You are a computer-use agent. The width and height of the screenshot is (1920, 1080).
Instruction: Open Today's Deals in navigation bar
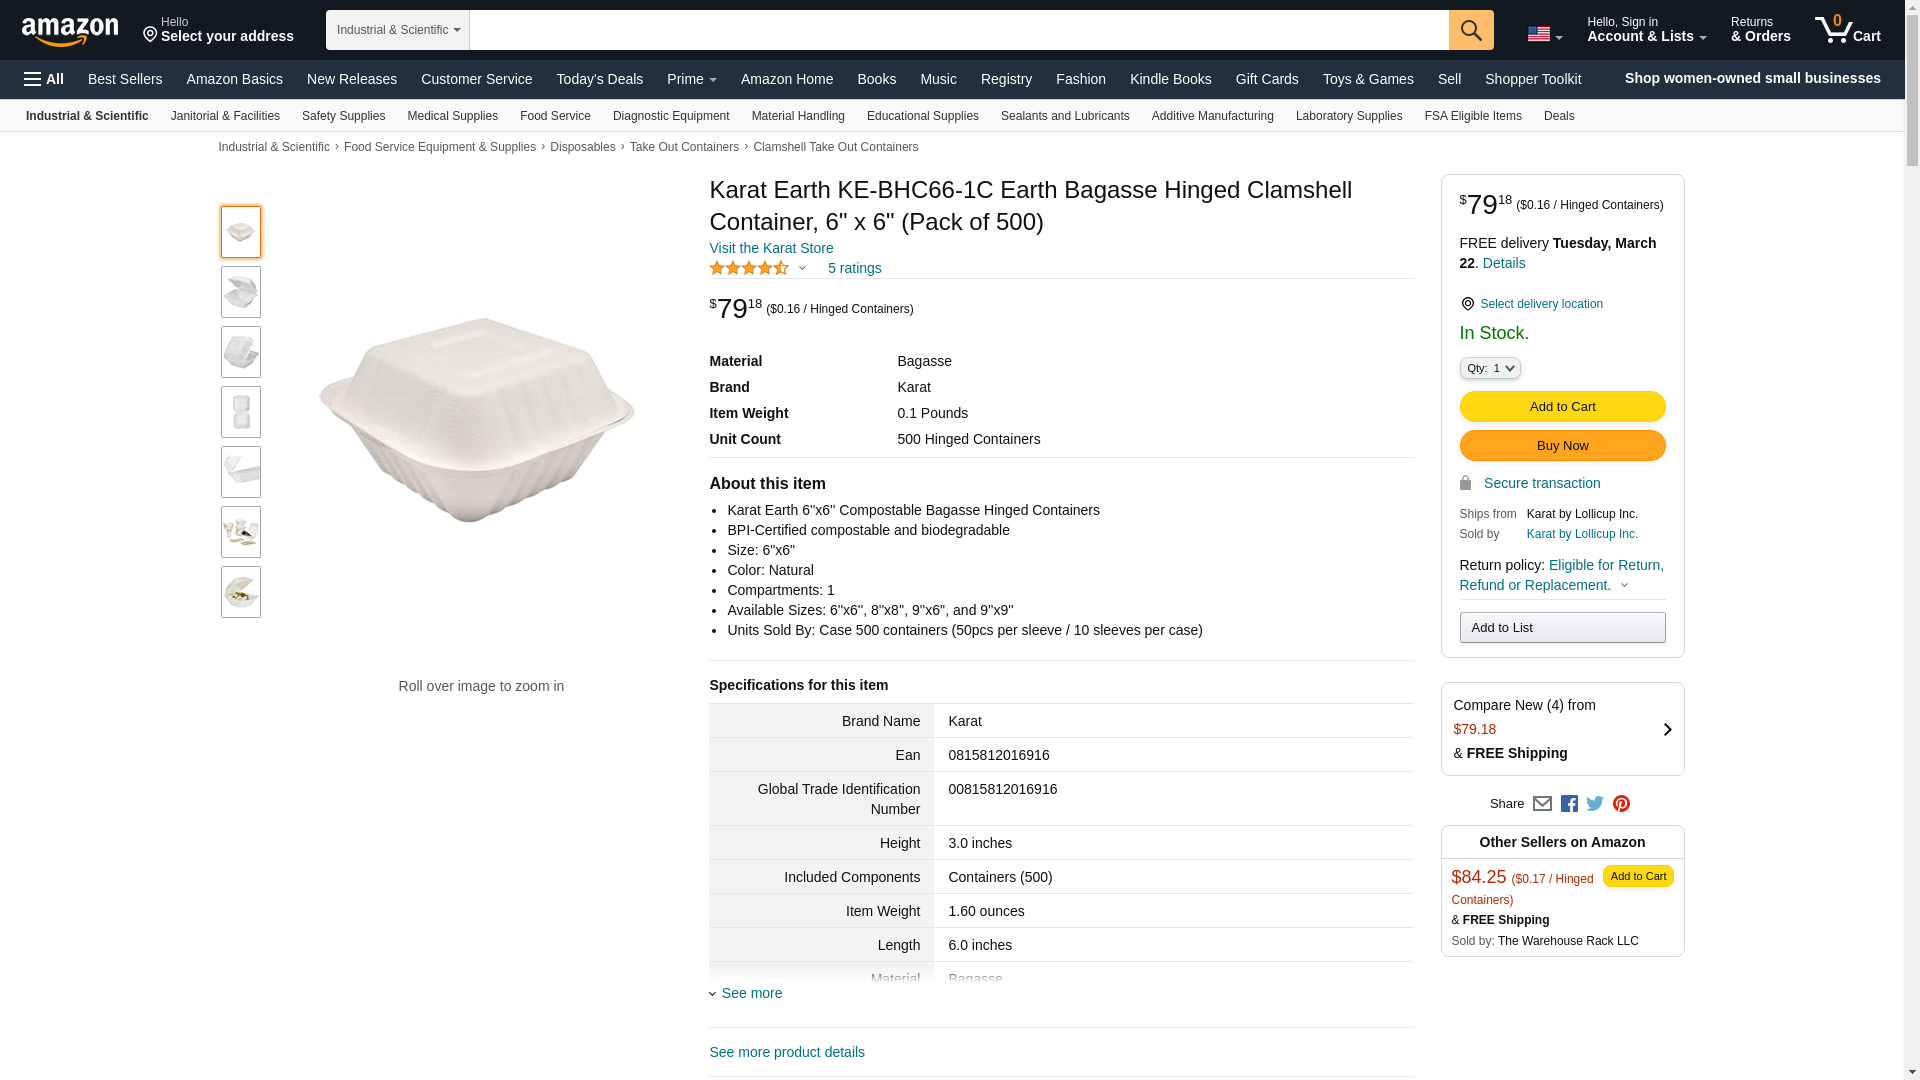[599, 79]
